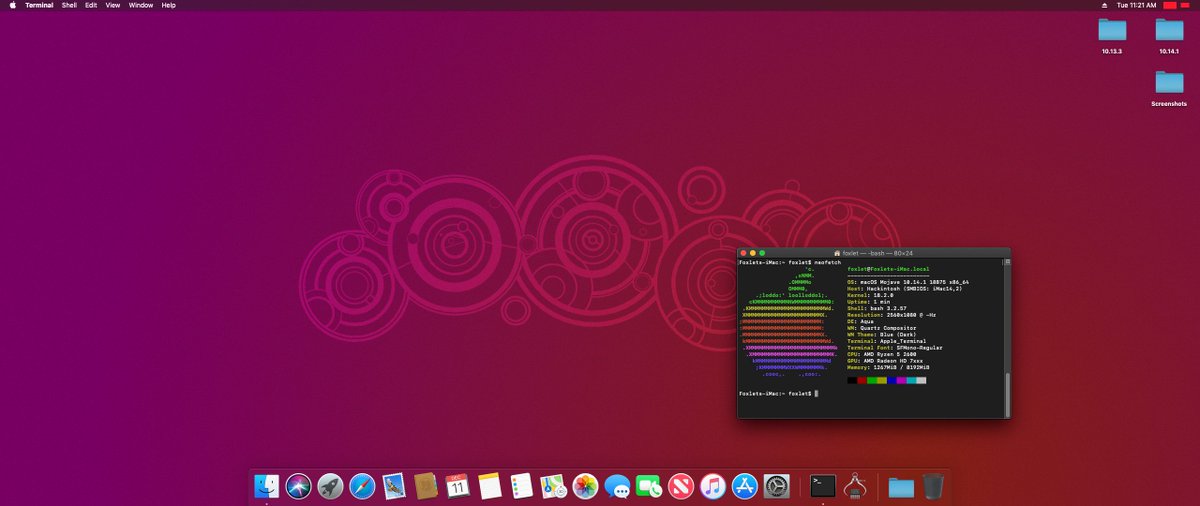
Task: Click the 'Shell: bash 3.2.57' line
Action: point(878,308)
